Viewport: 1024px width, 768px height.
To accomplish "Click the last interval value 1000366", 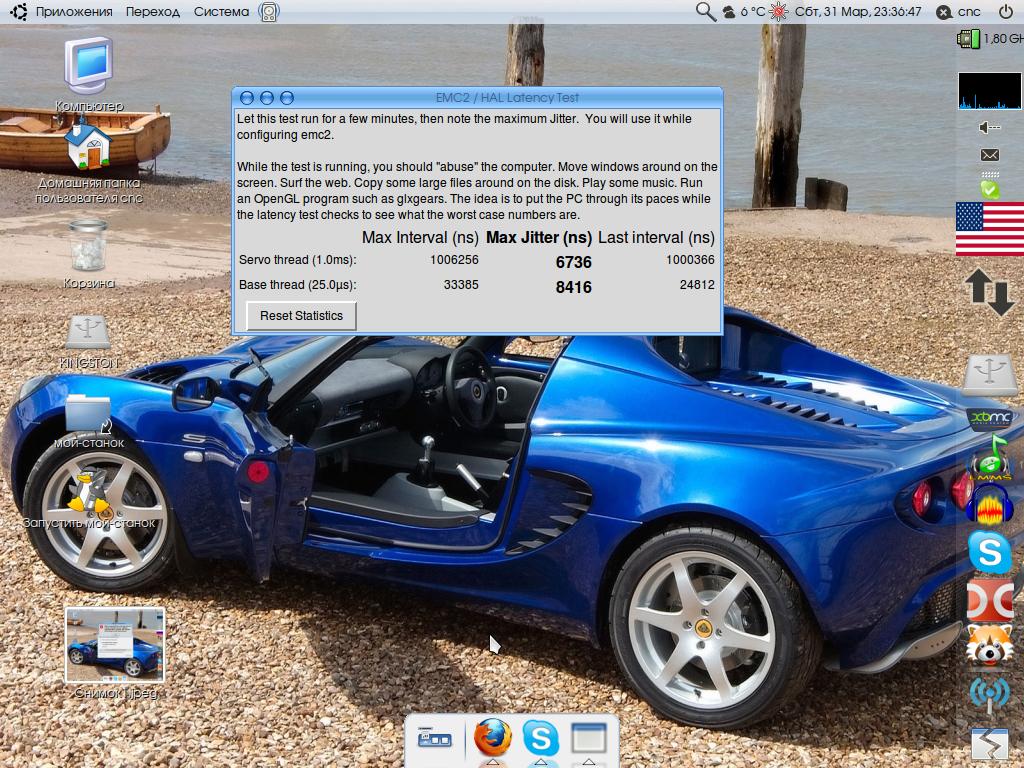I will pos(690,260).
